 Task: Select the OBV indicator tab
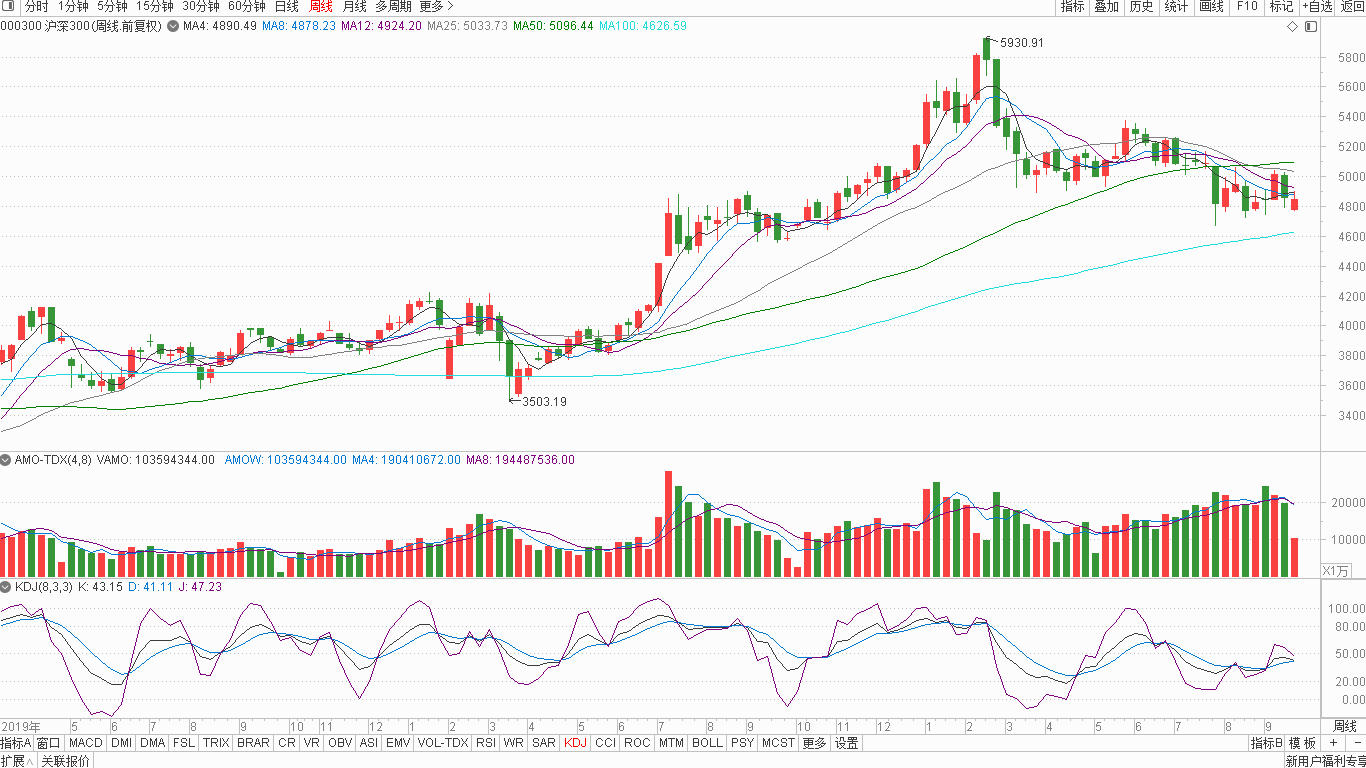340,743
